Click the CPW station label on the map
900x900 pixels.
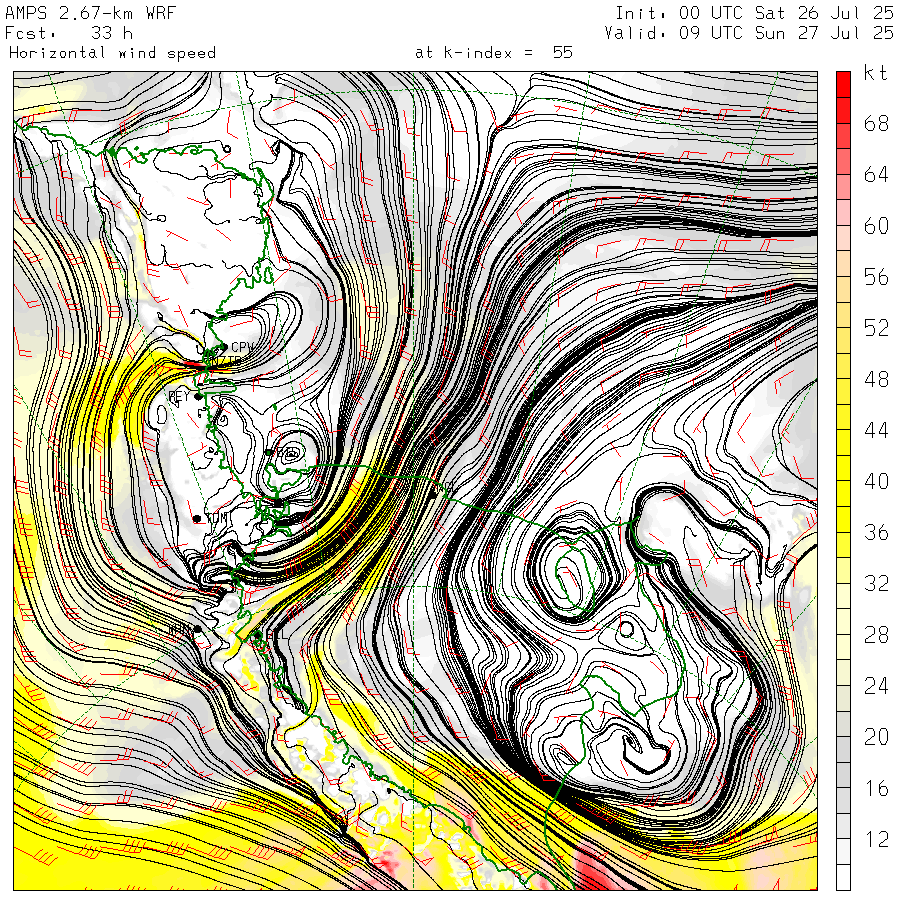click(242, 347)
